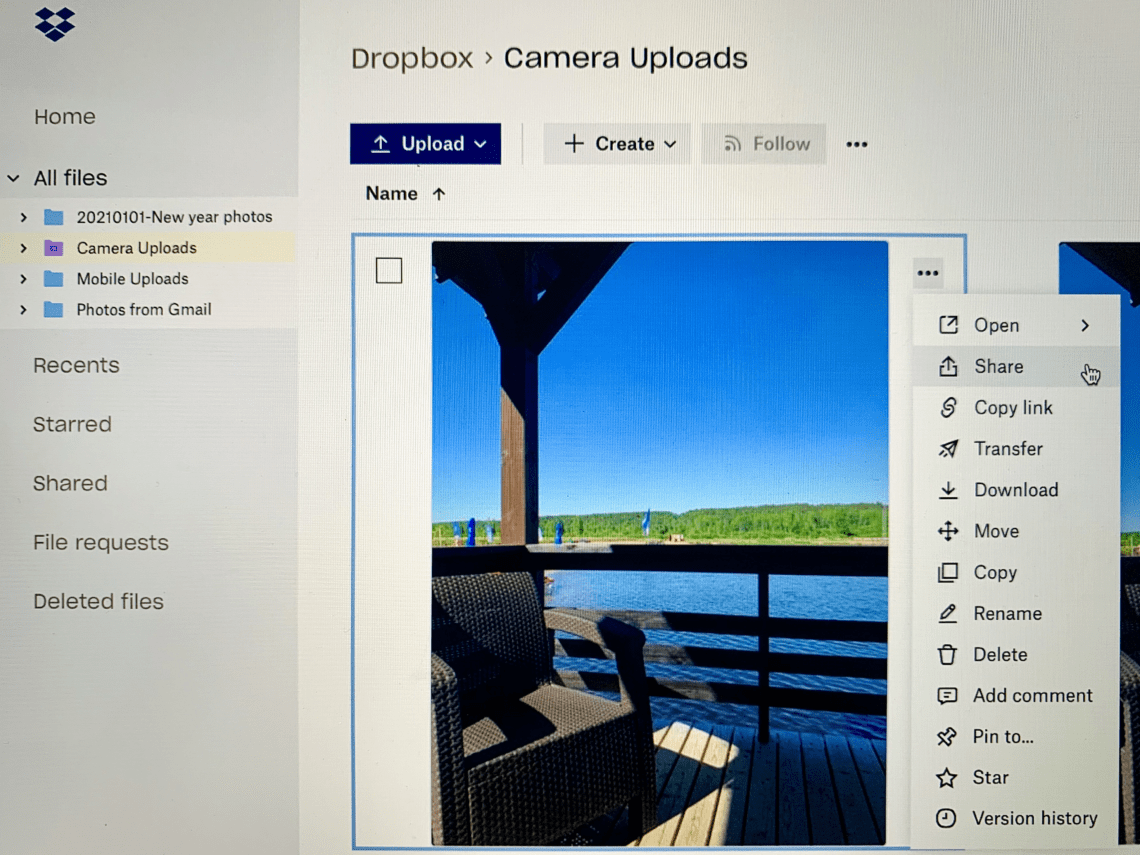Viewport: 1140px width, 855px height.
Task: Click the Pin to… pushpin icon
Action: pyautogui.click(x=947, y=736)
